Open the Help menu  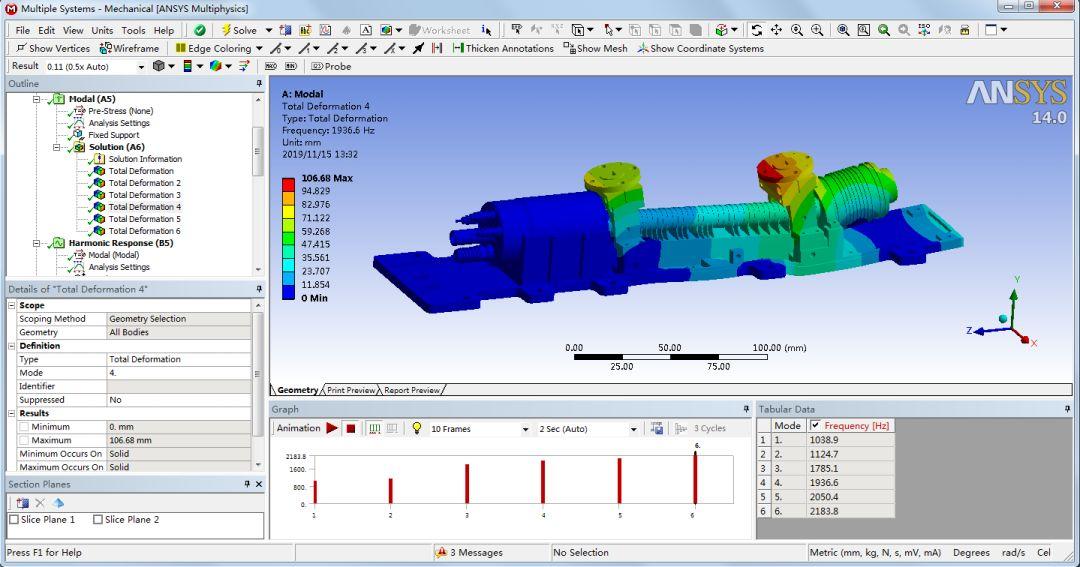(164, 30)
